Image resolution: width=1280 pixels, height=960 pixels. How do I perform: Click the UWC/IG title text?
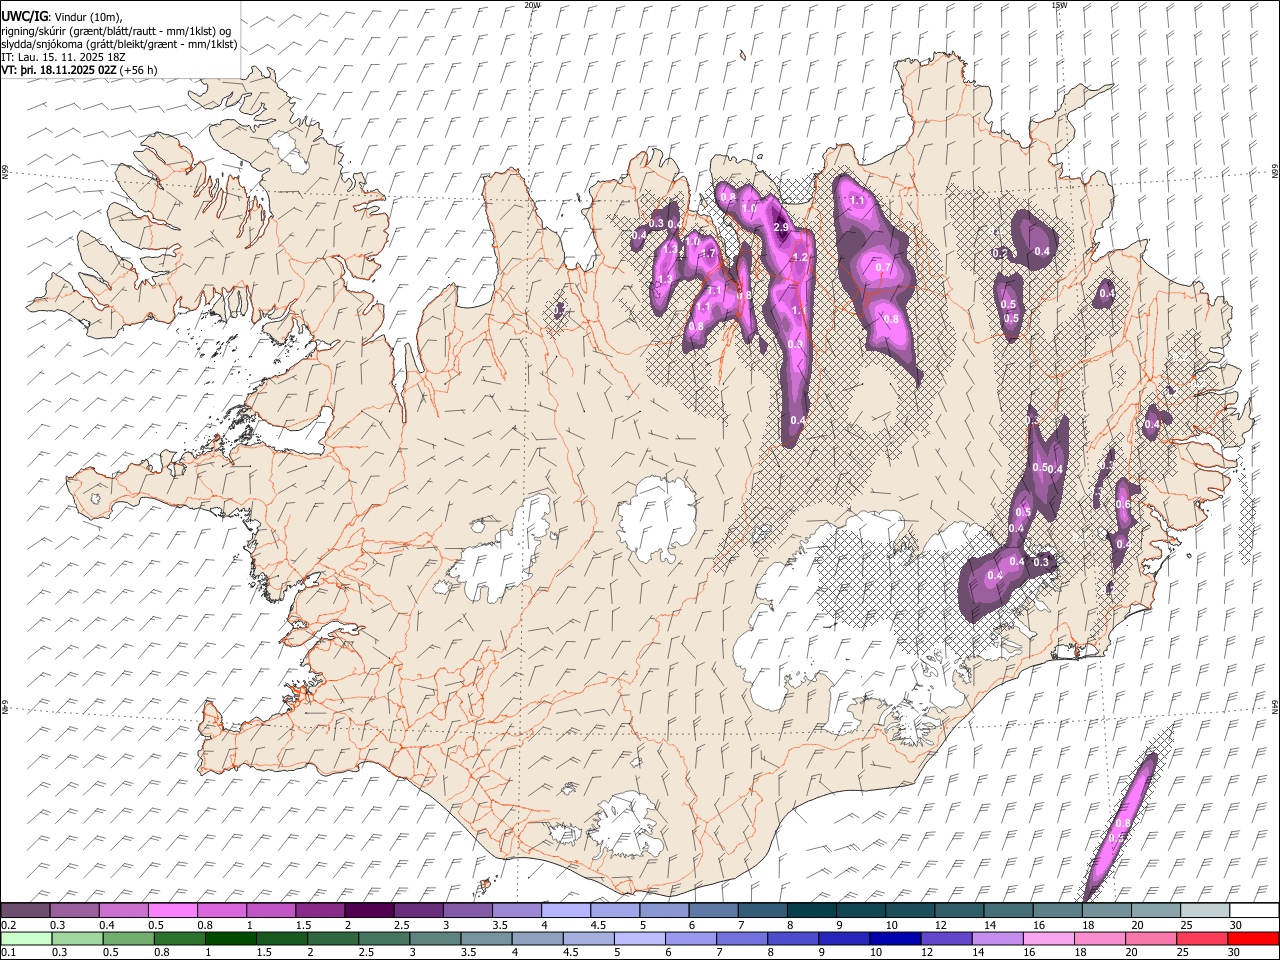24,15
